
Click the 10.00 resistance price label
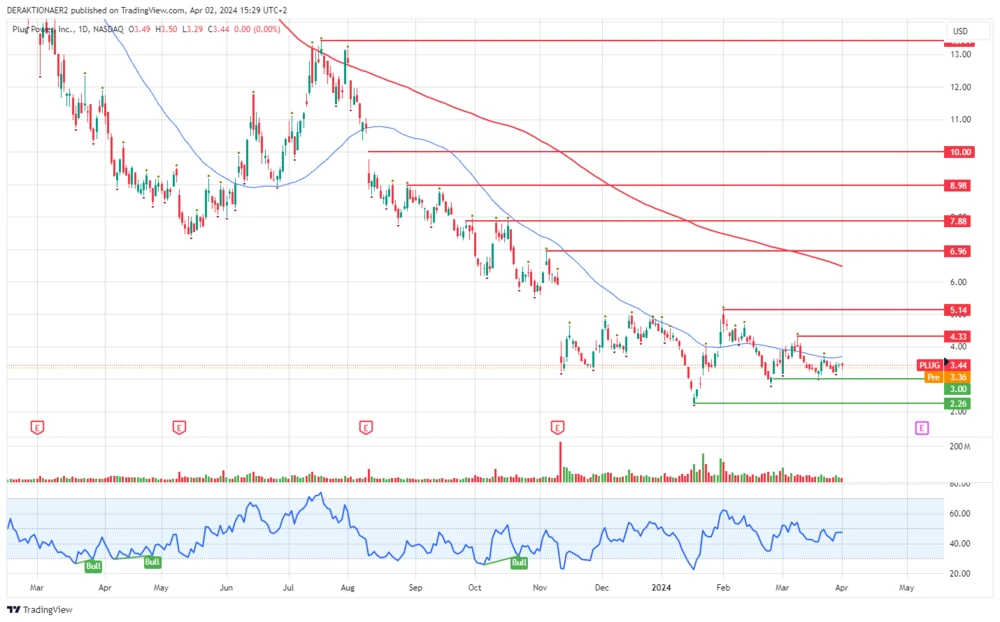(959, 152)
